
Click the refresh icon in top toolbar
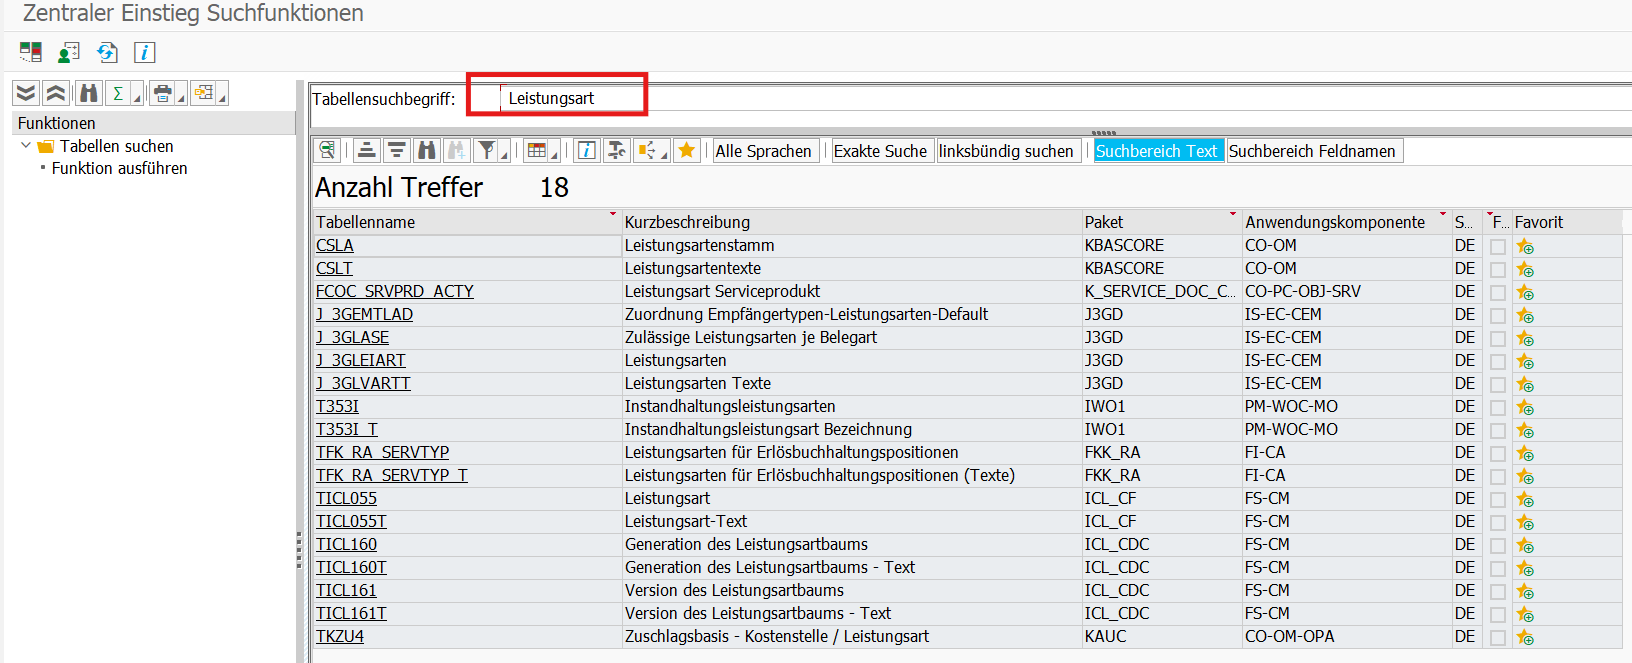(107, 52)
